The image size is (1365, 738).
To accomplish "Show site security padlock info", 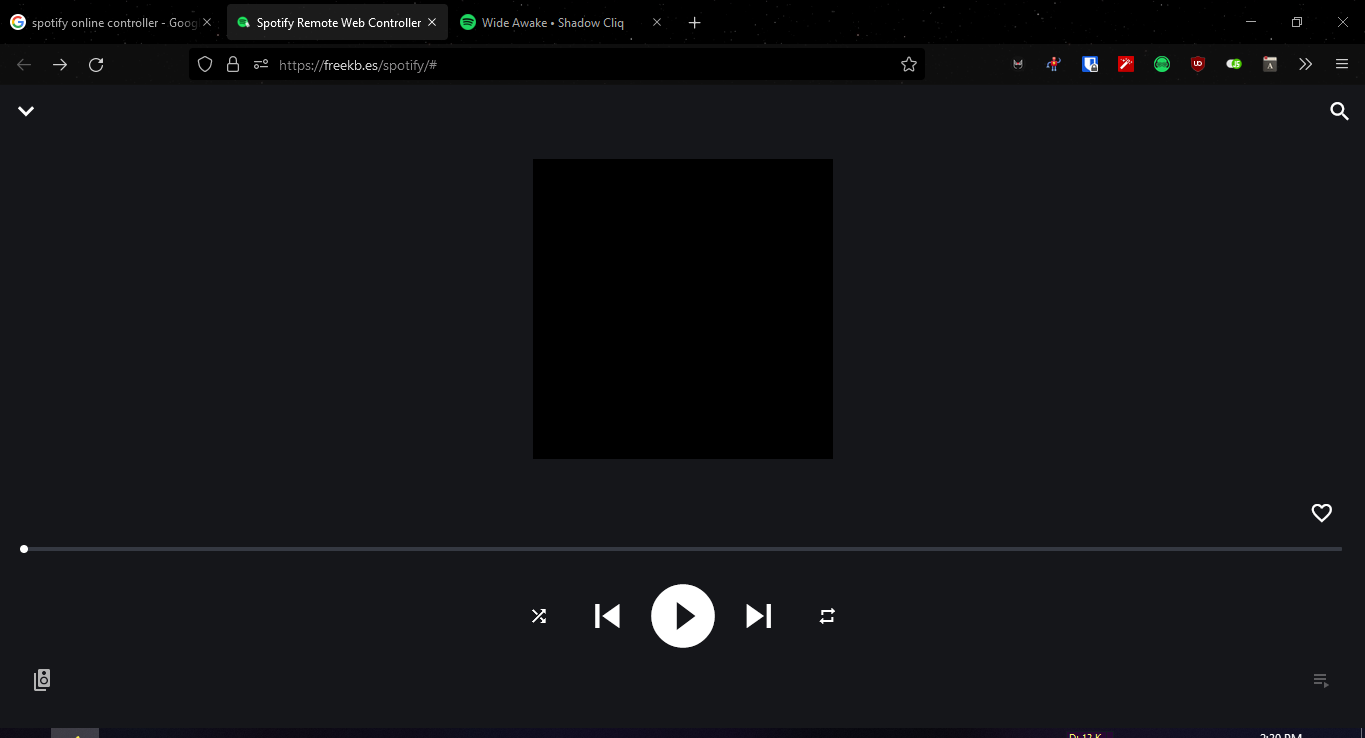I will (x=233, y=64).
